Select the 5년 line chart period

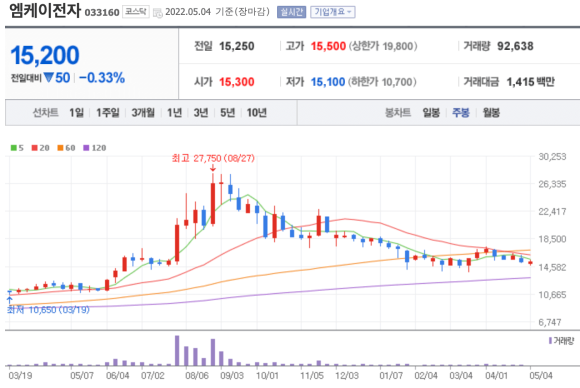click(x=227, y=112)
